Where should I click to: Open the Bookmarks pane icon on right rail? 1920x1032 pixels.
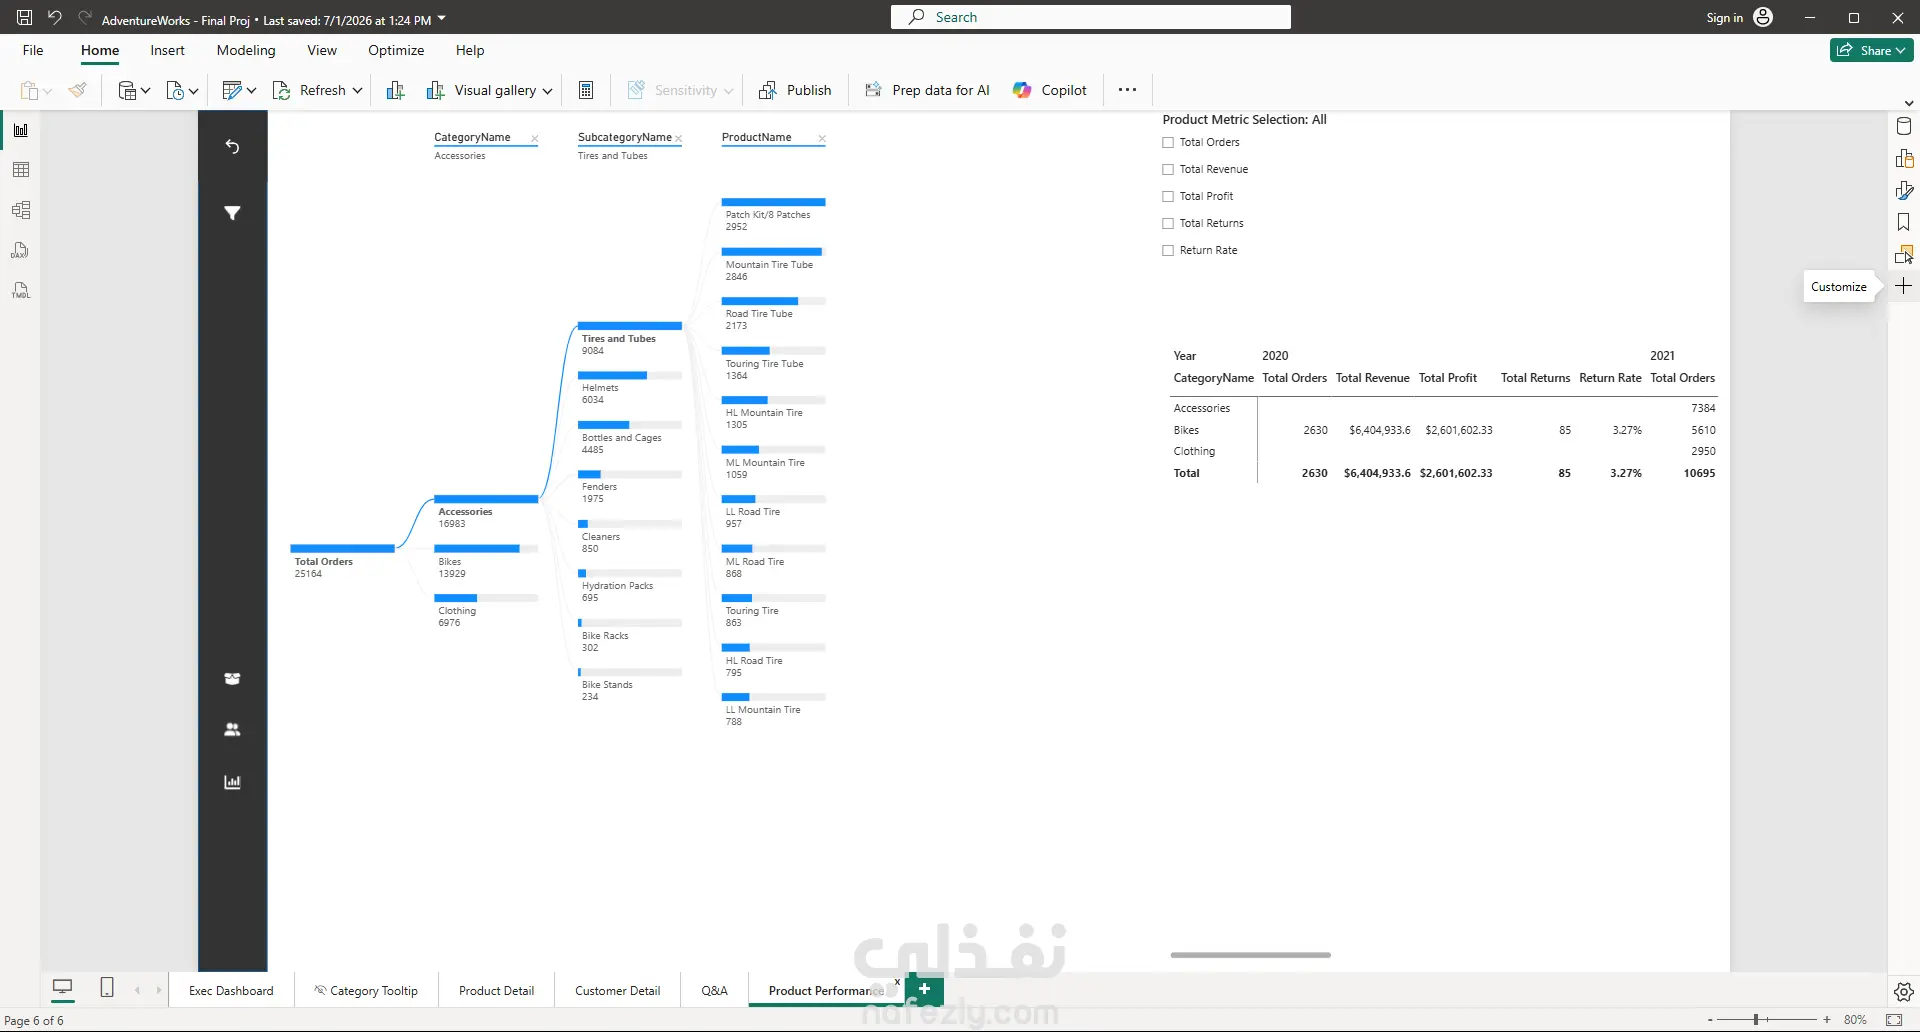(x=1904, y=222)
